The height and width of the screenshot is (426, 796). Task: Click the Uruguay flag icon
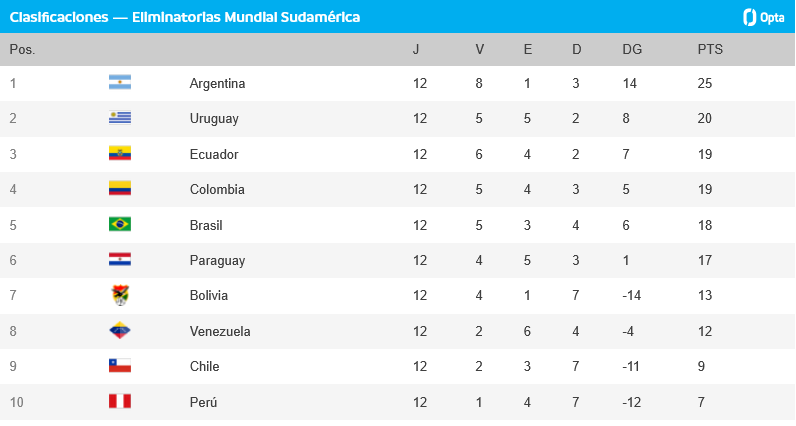(120, 118)
